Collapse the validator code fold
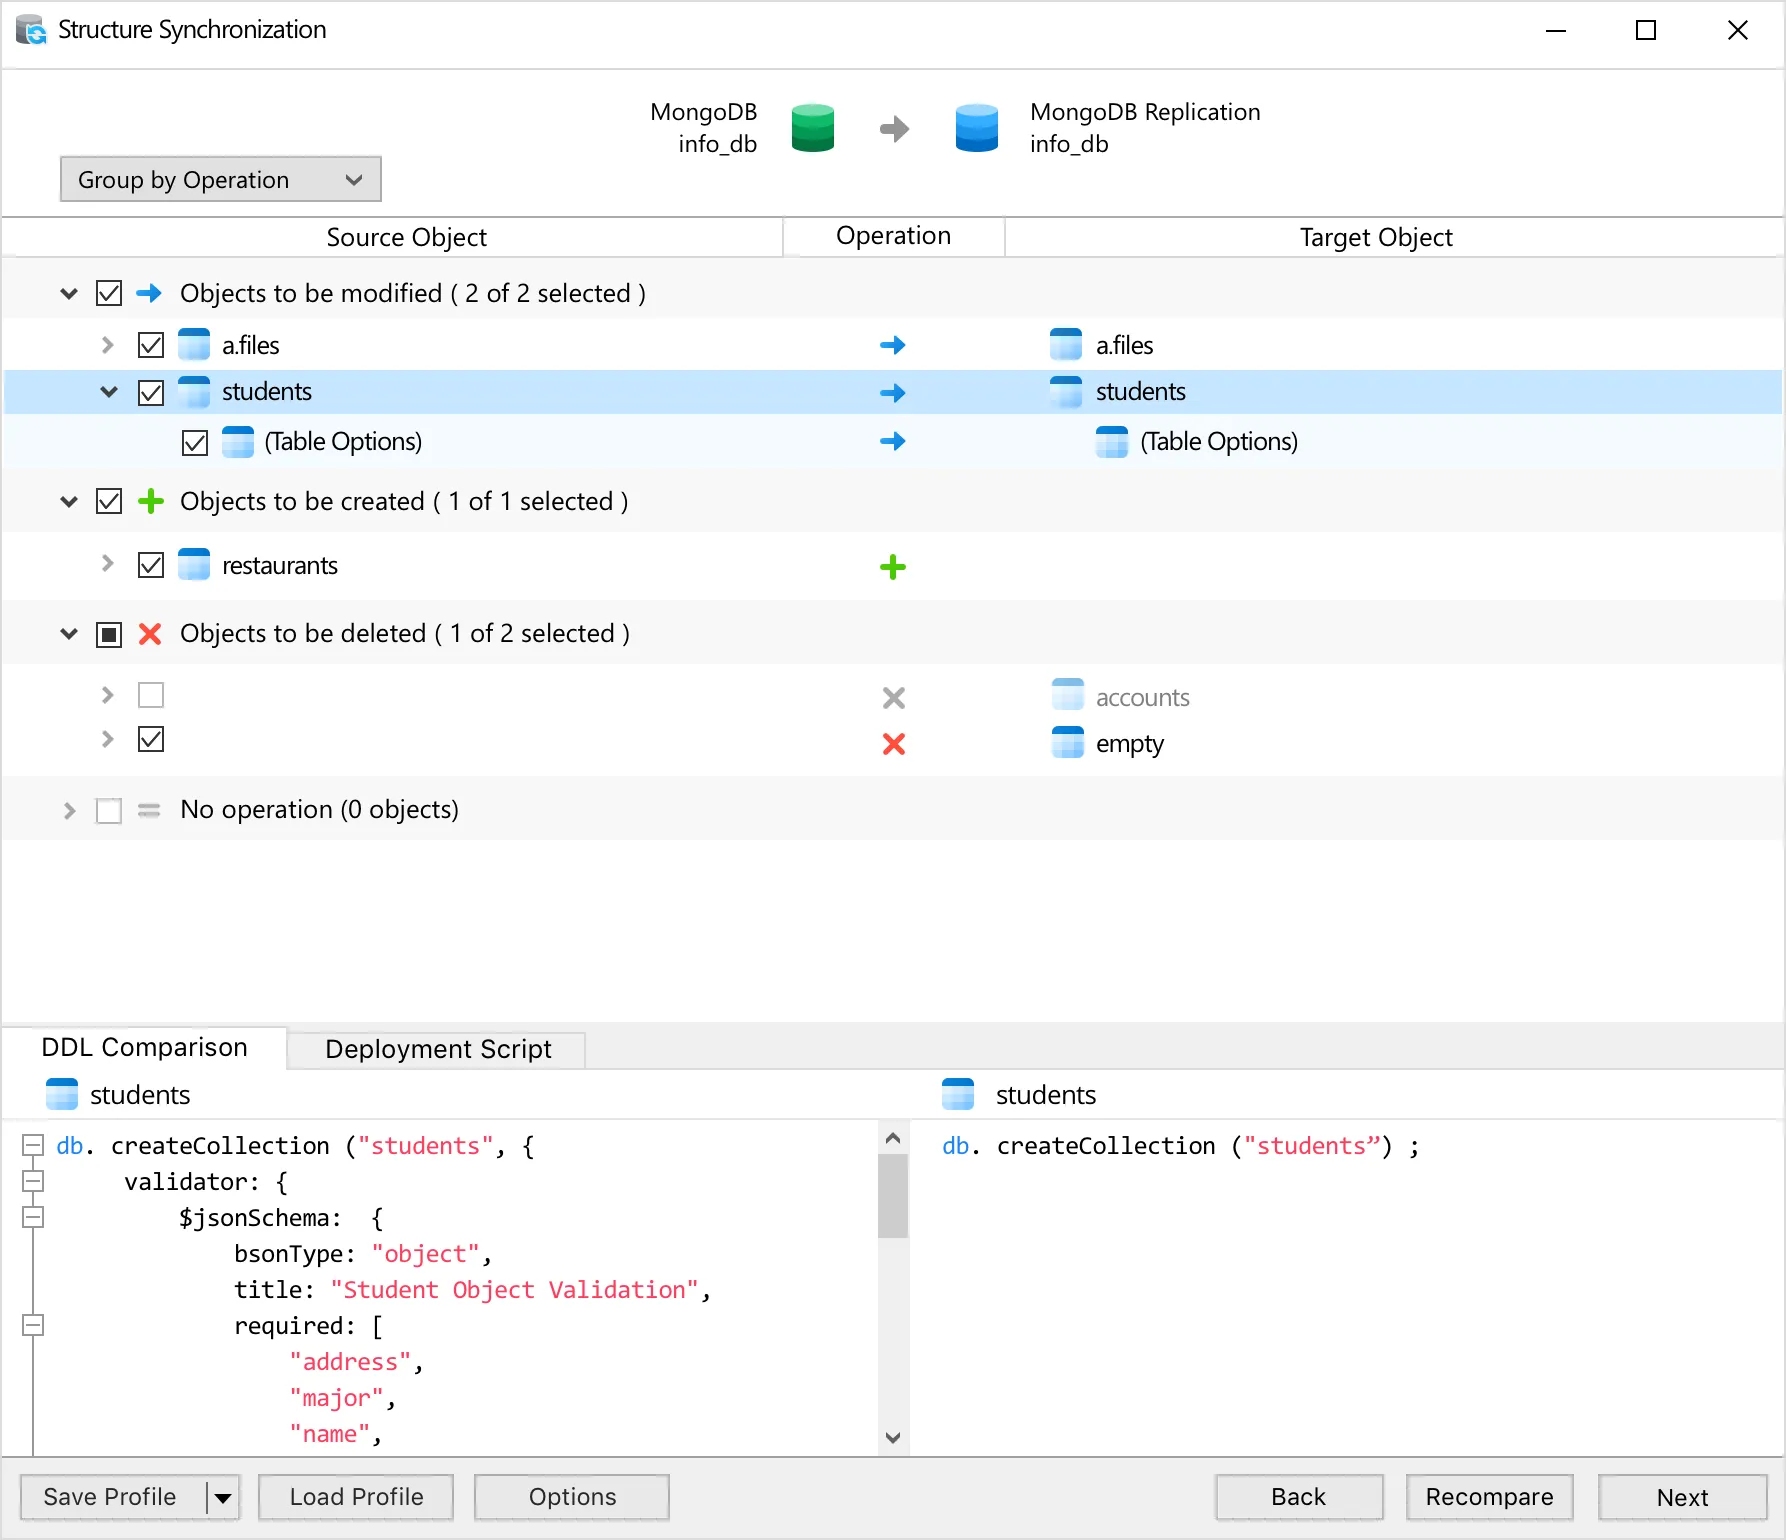The width and height of the screenshot is (1786, 1540). pyautogui.click(x=33, y=1182)
